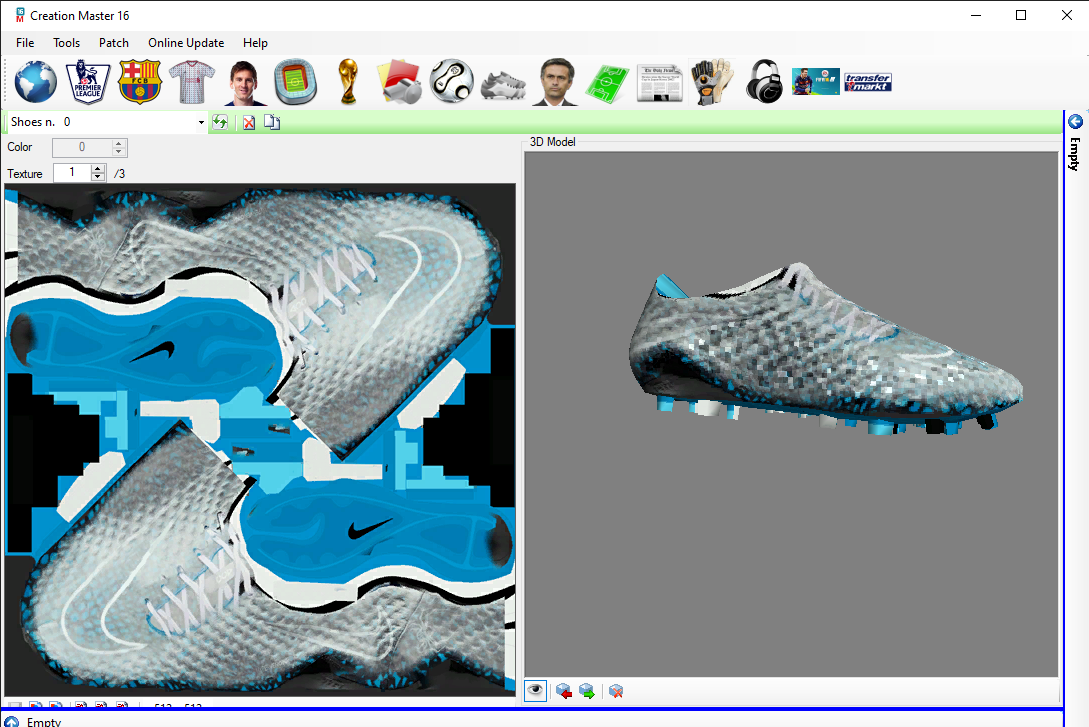Copy the current shoe with pages icon

(272, 122)
